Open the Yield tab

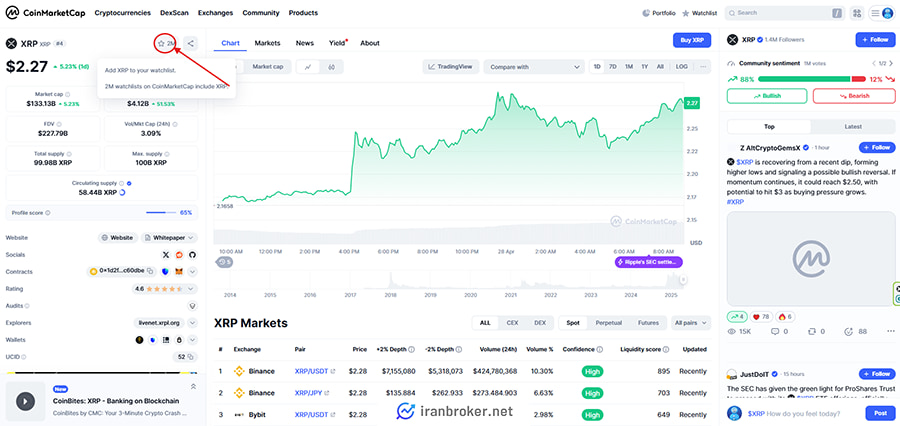[337, 43]
